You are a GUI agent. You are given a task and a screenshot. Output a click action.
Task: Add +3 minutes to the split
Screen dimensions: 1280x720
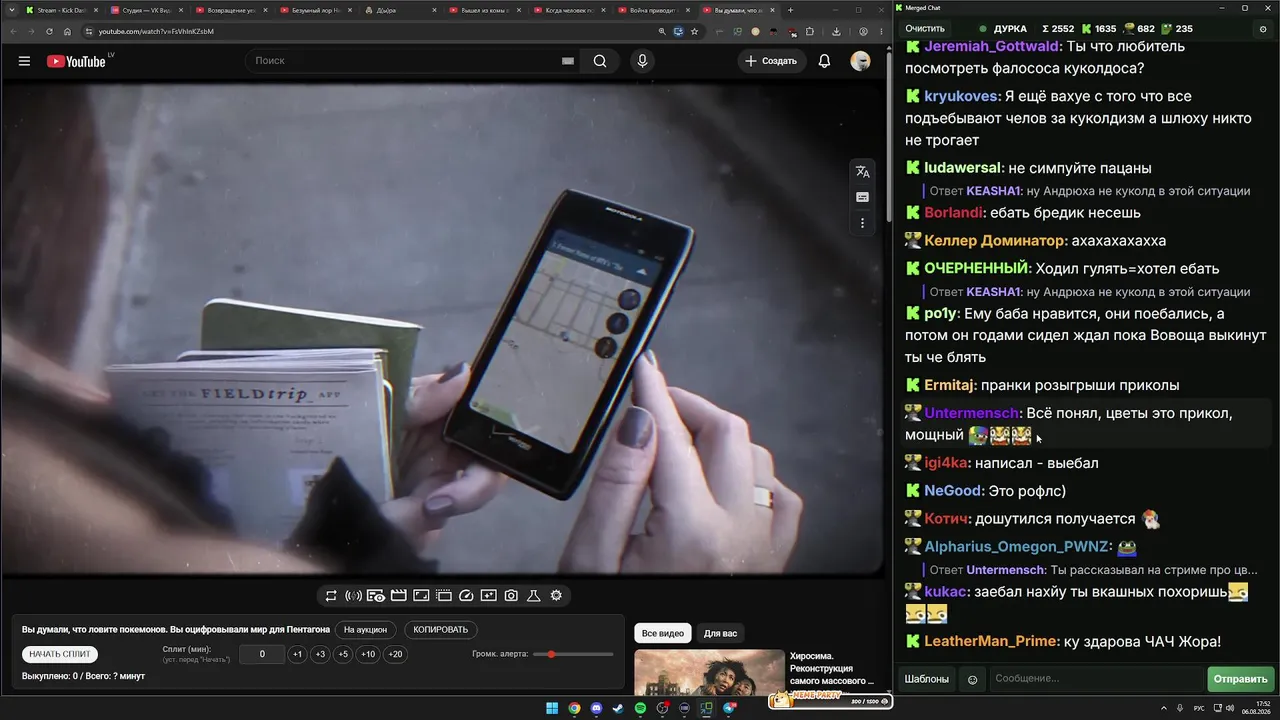(320, 654)
